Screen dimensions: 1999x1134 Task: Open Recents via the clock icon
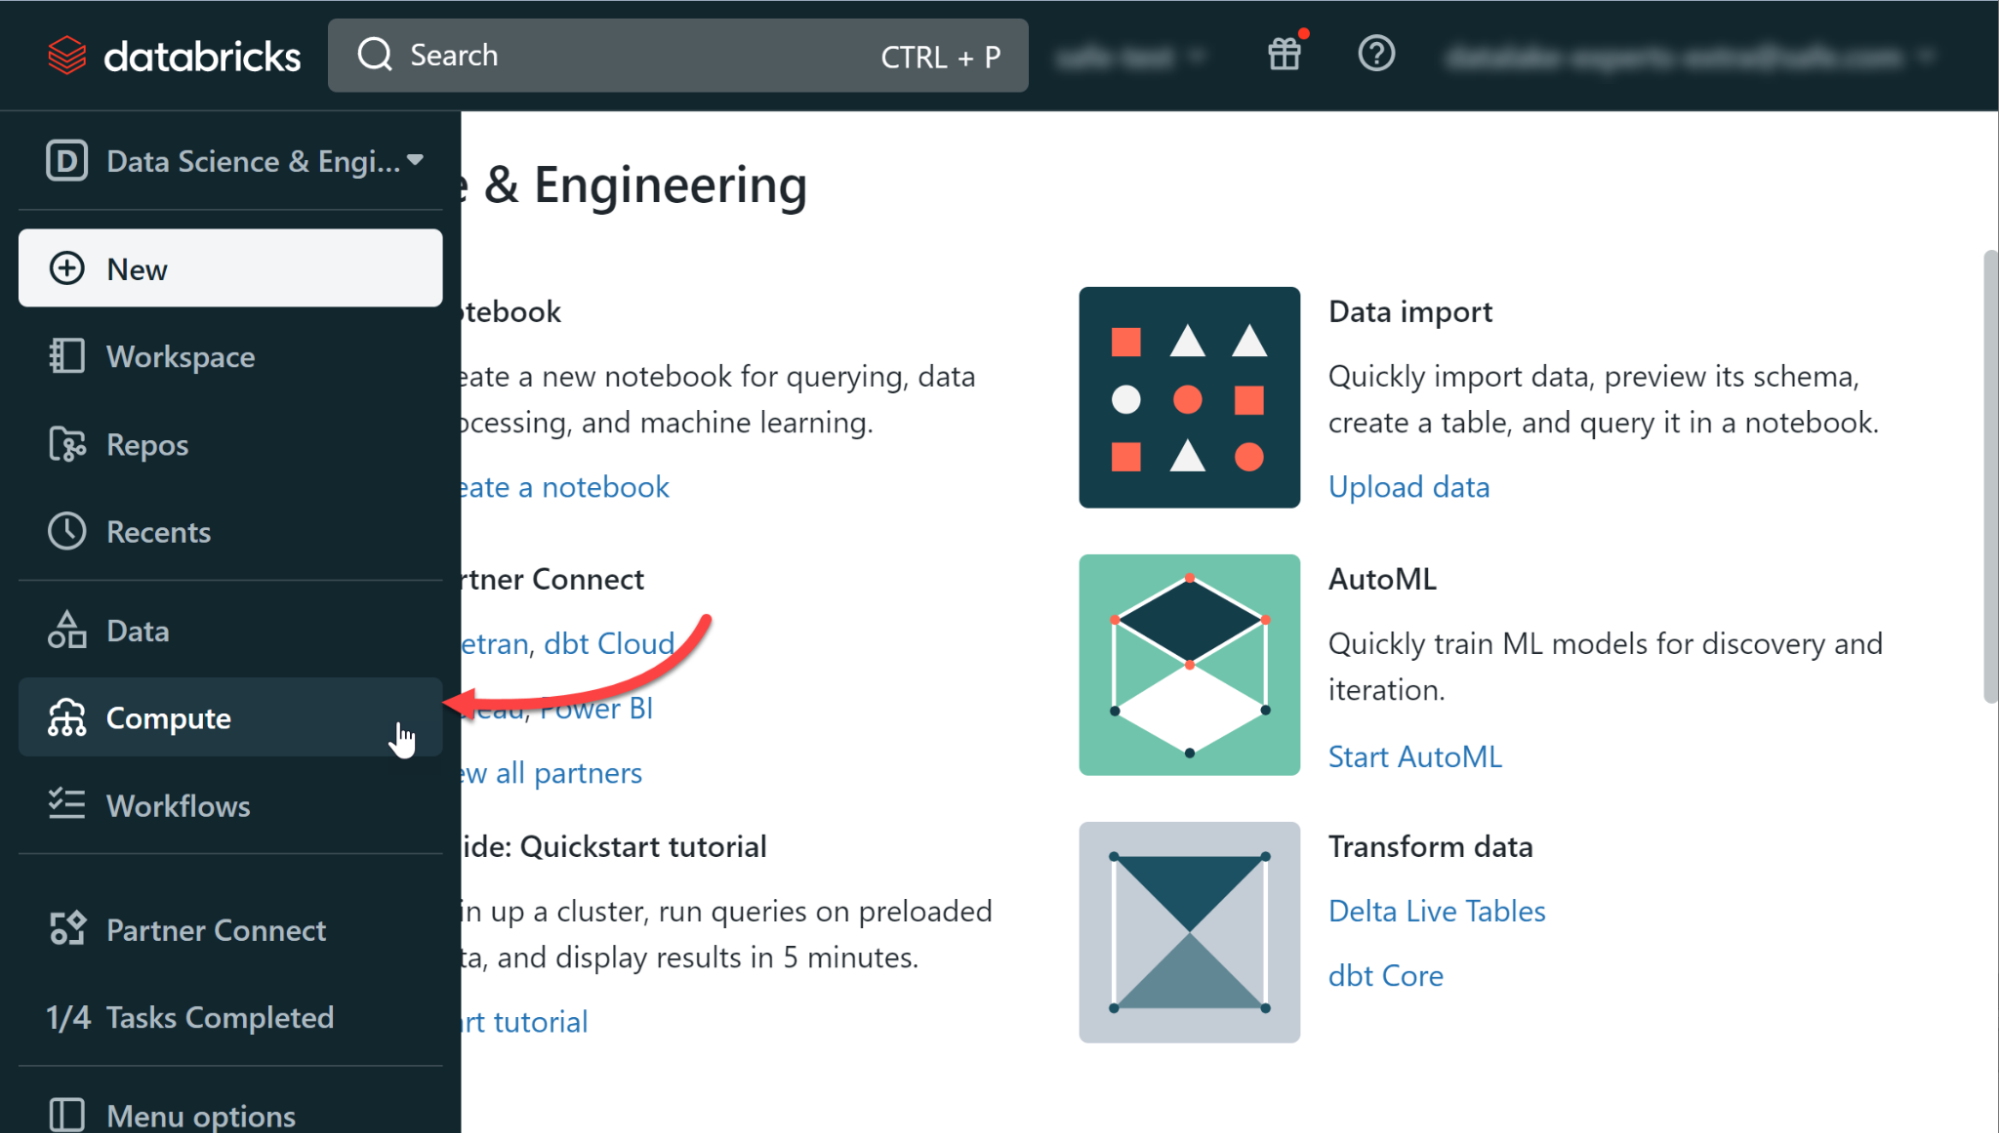(x=66, y=531)
